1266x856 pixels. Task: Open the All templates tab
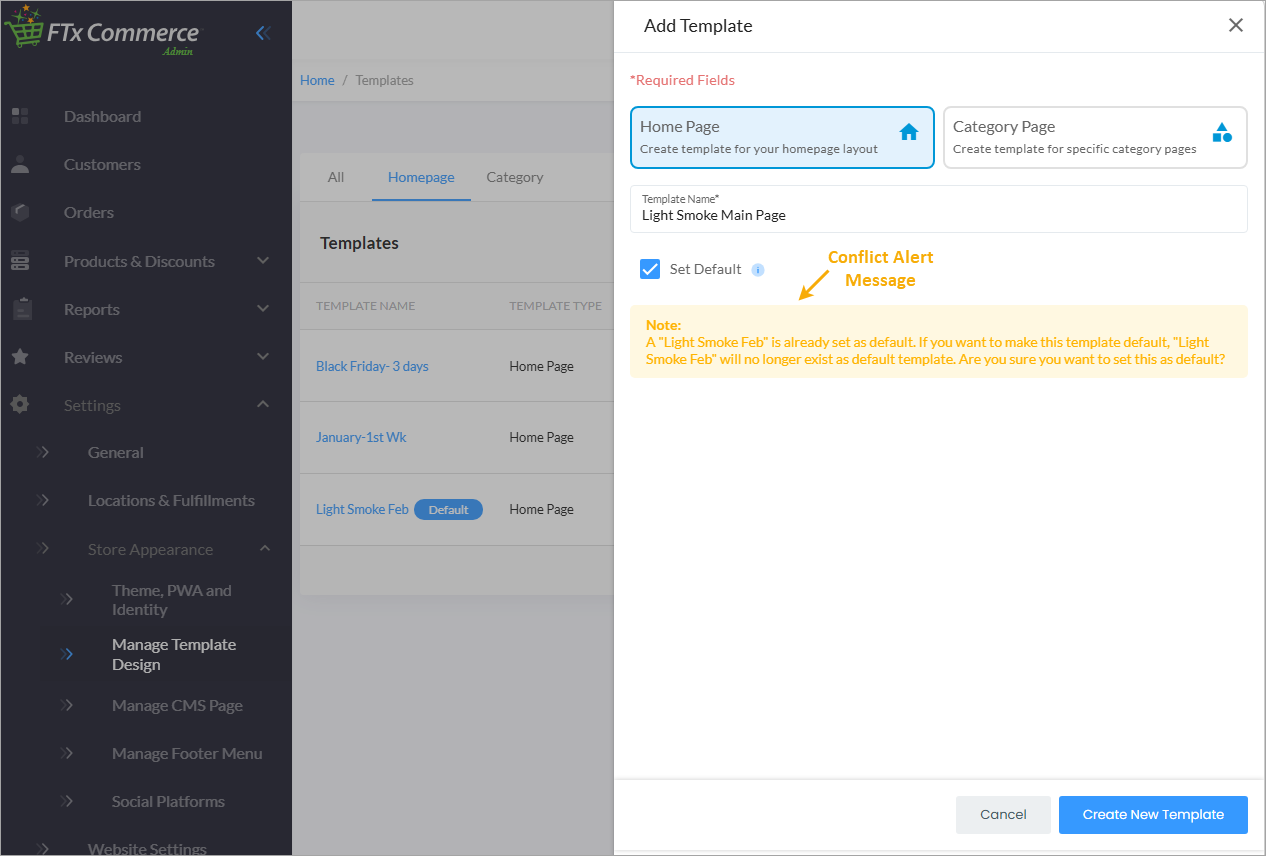point(336,177)
